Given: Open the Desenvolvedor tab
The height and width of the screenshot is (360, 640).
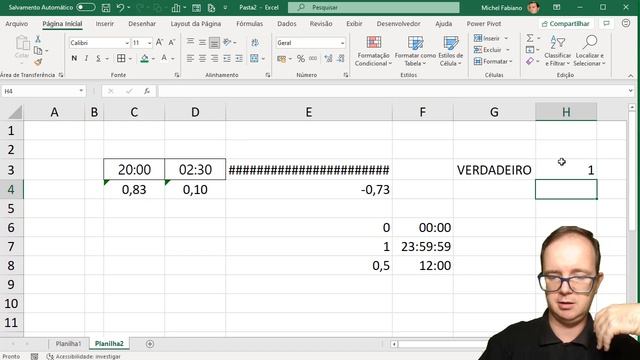Looking at the screenshot, I should (x=398, y=24).
